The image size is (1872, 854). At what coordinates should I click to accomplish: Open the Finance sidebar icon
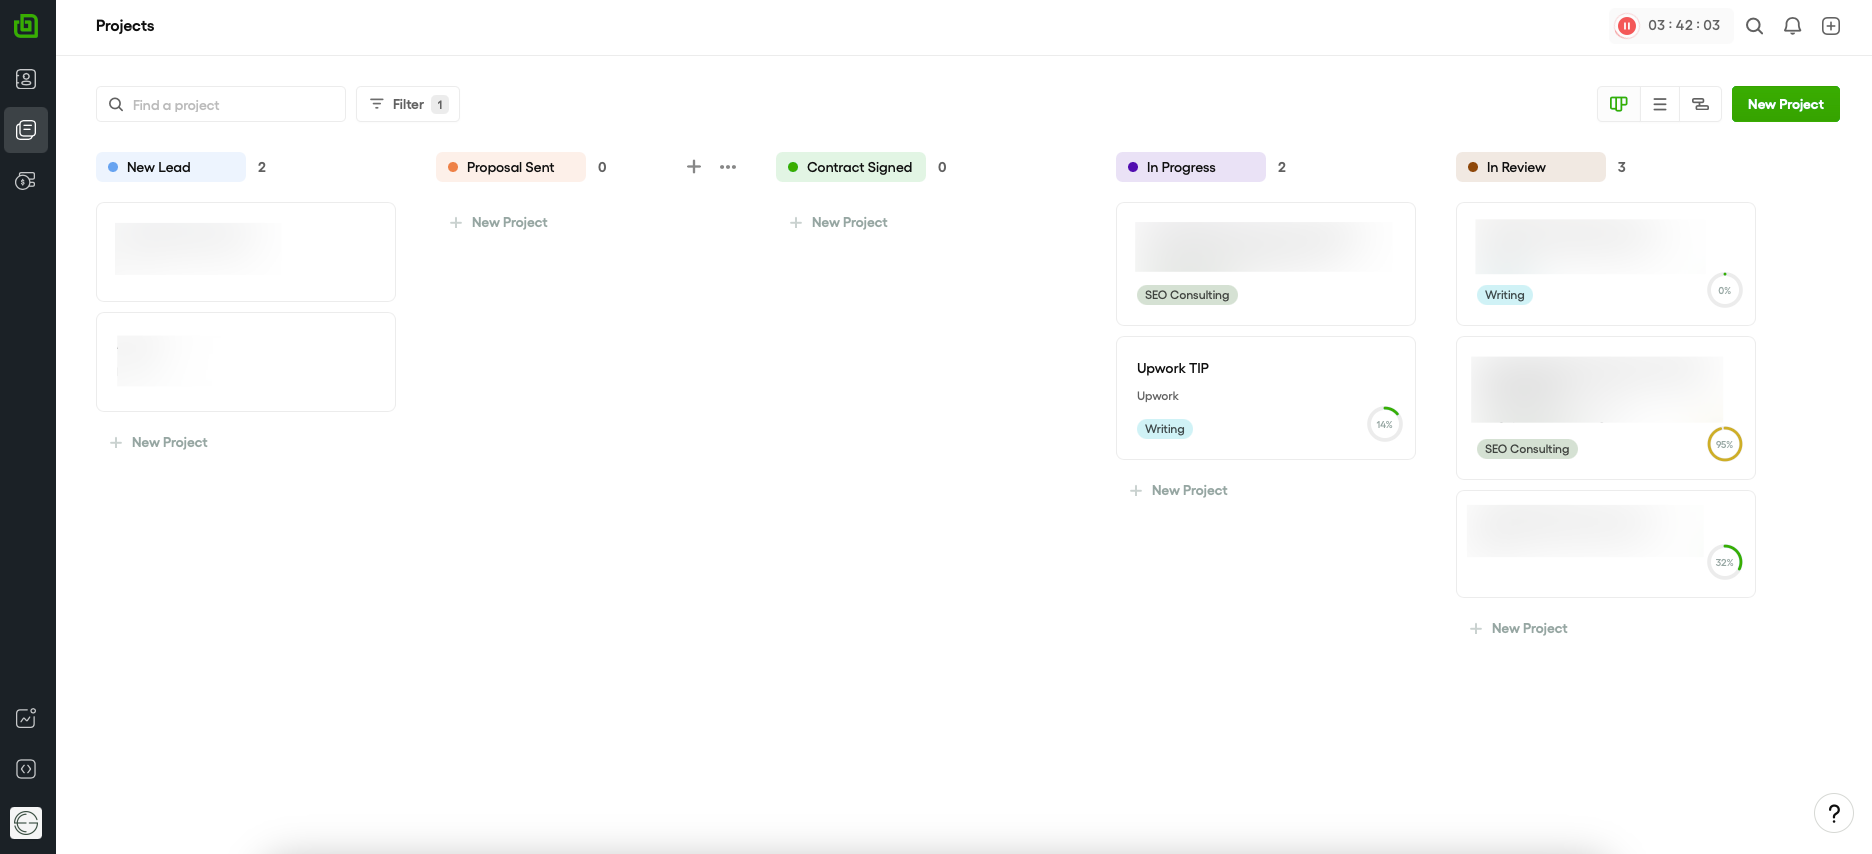26,181
